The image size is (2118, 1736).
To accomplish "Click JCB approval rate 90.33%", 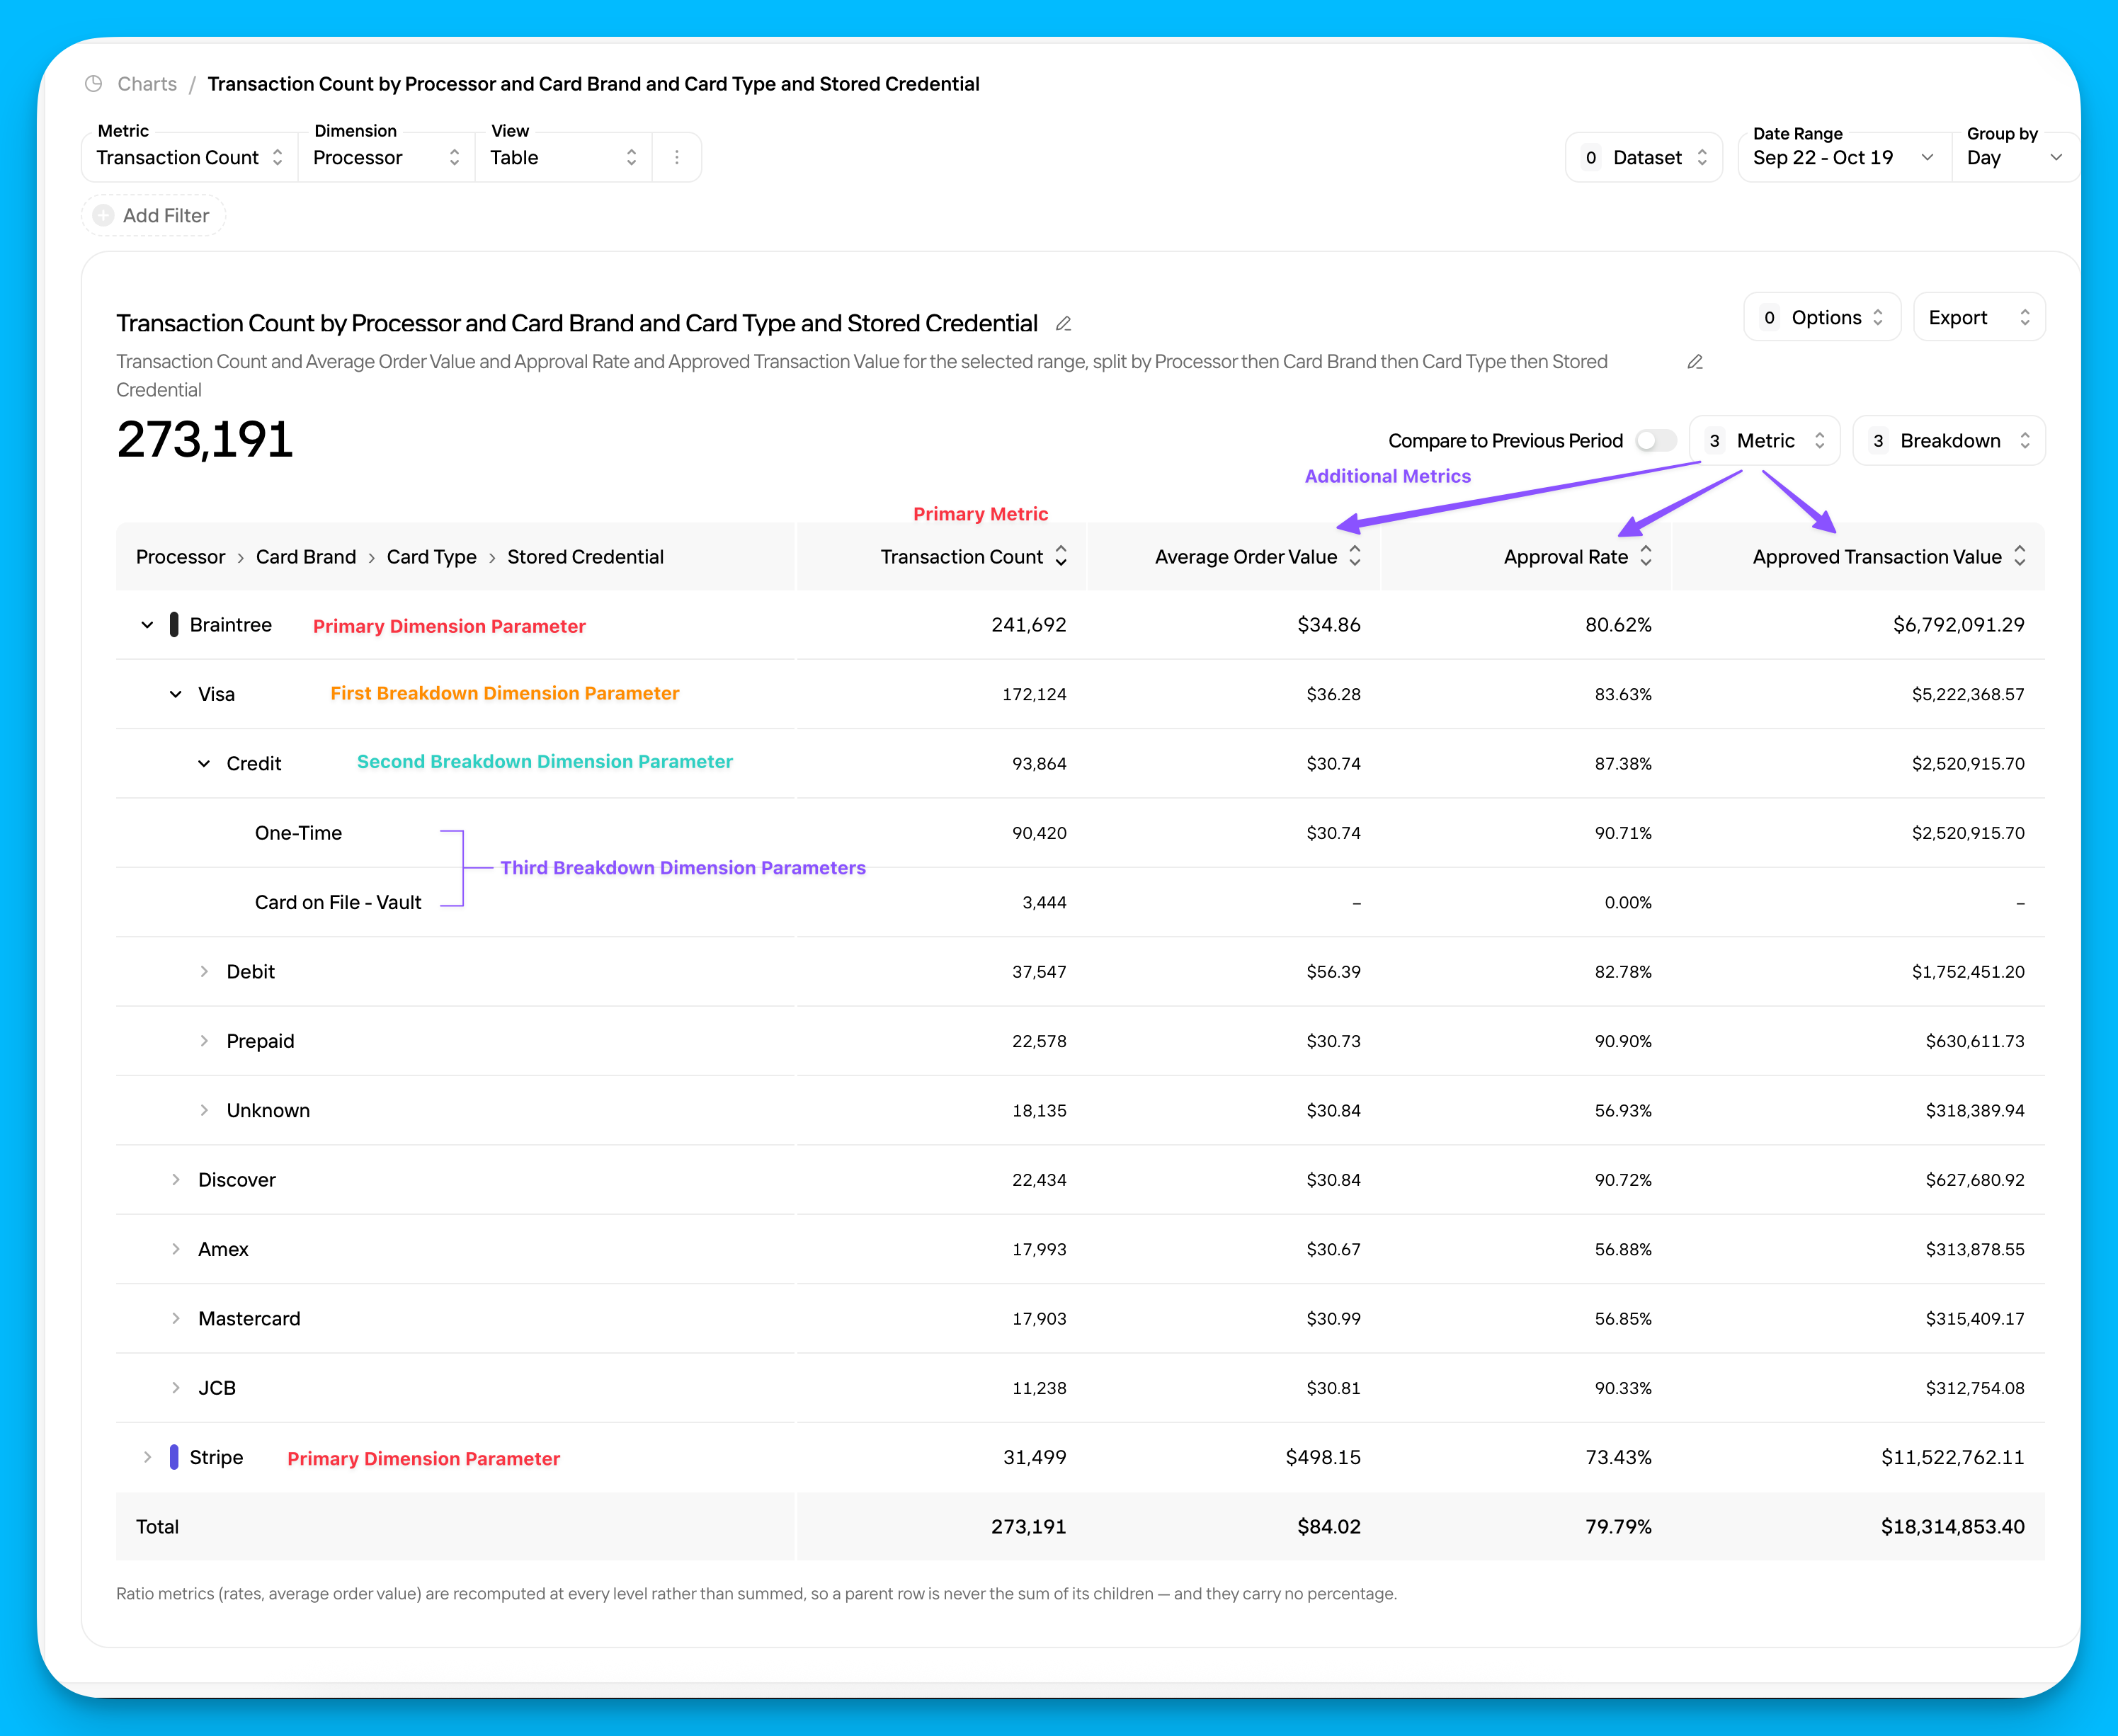I will 1622,1388.
